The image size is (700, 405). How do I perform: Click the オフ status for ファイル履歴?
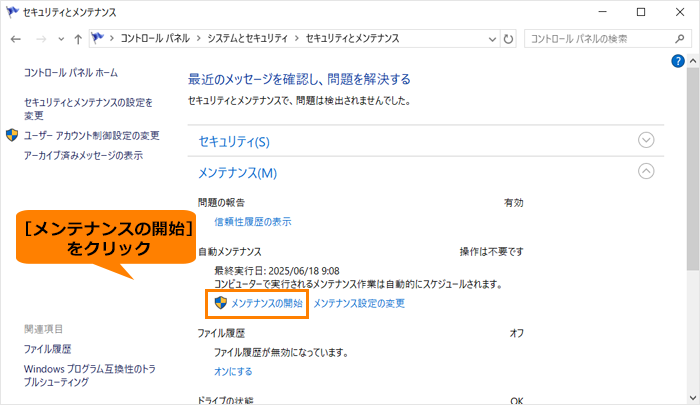(x=517, y=333)
